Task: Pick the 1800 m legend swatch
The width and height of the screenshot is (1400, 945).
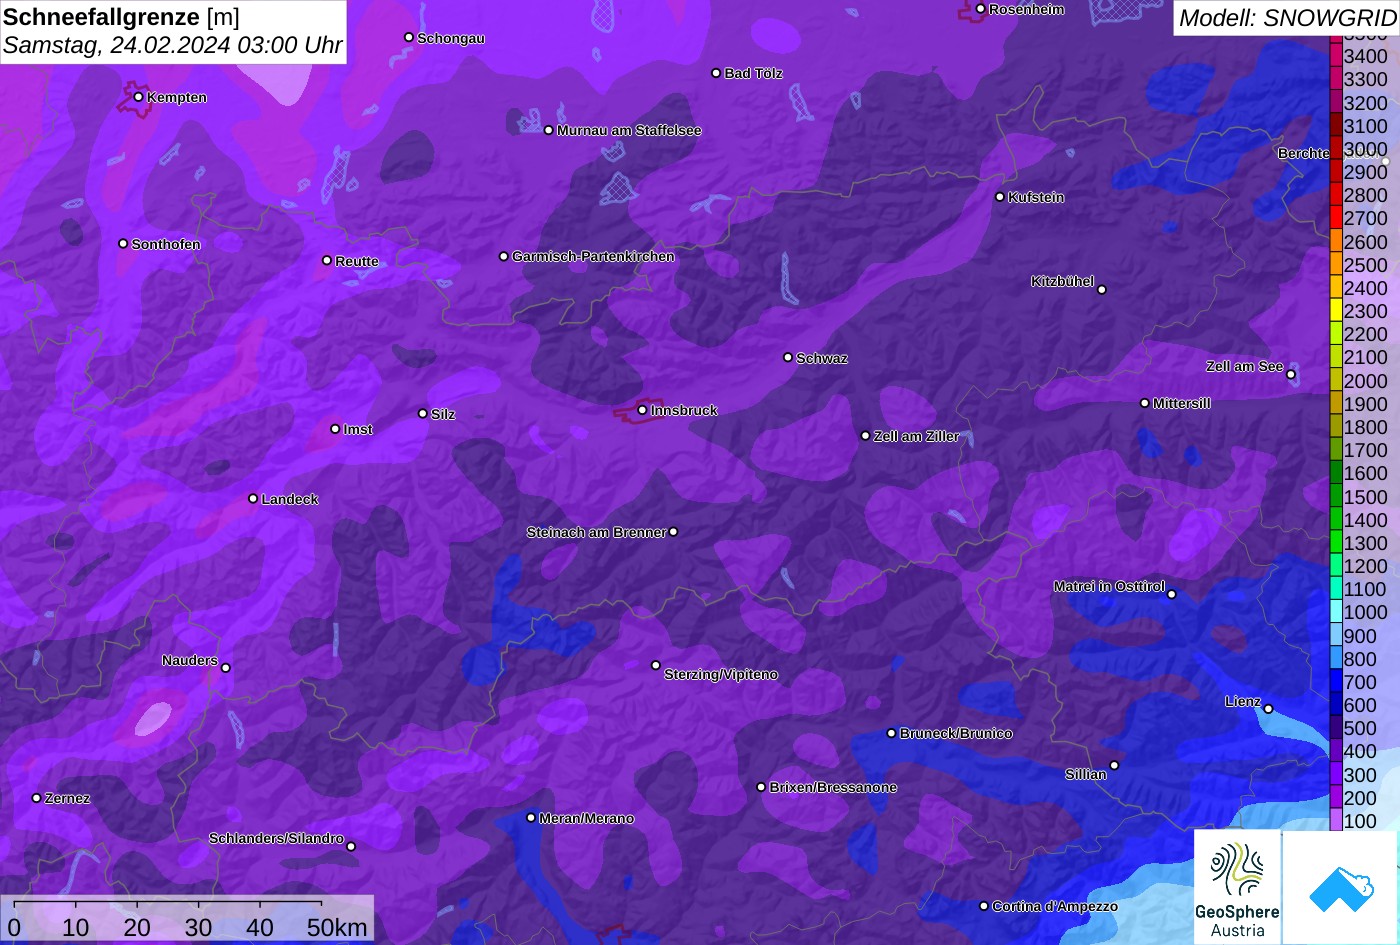Action: (1336, 427)
